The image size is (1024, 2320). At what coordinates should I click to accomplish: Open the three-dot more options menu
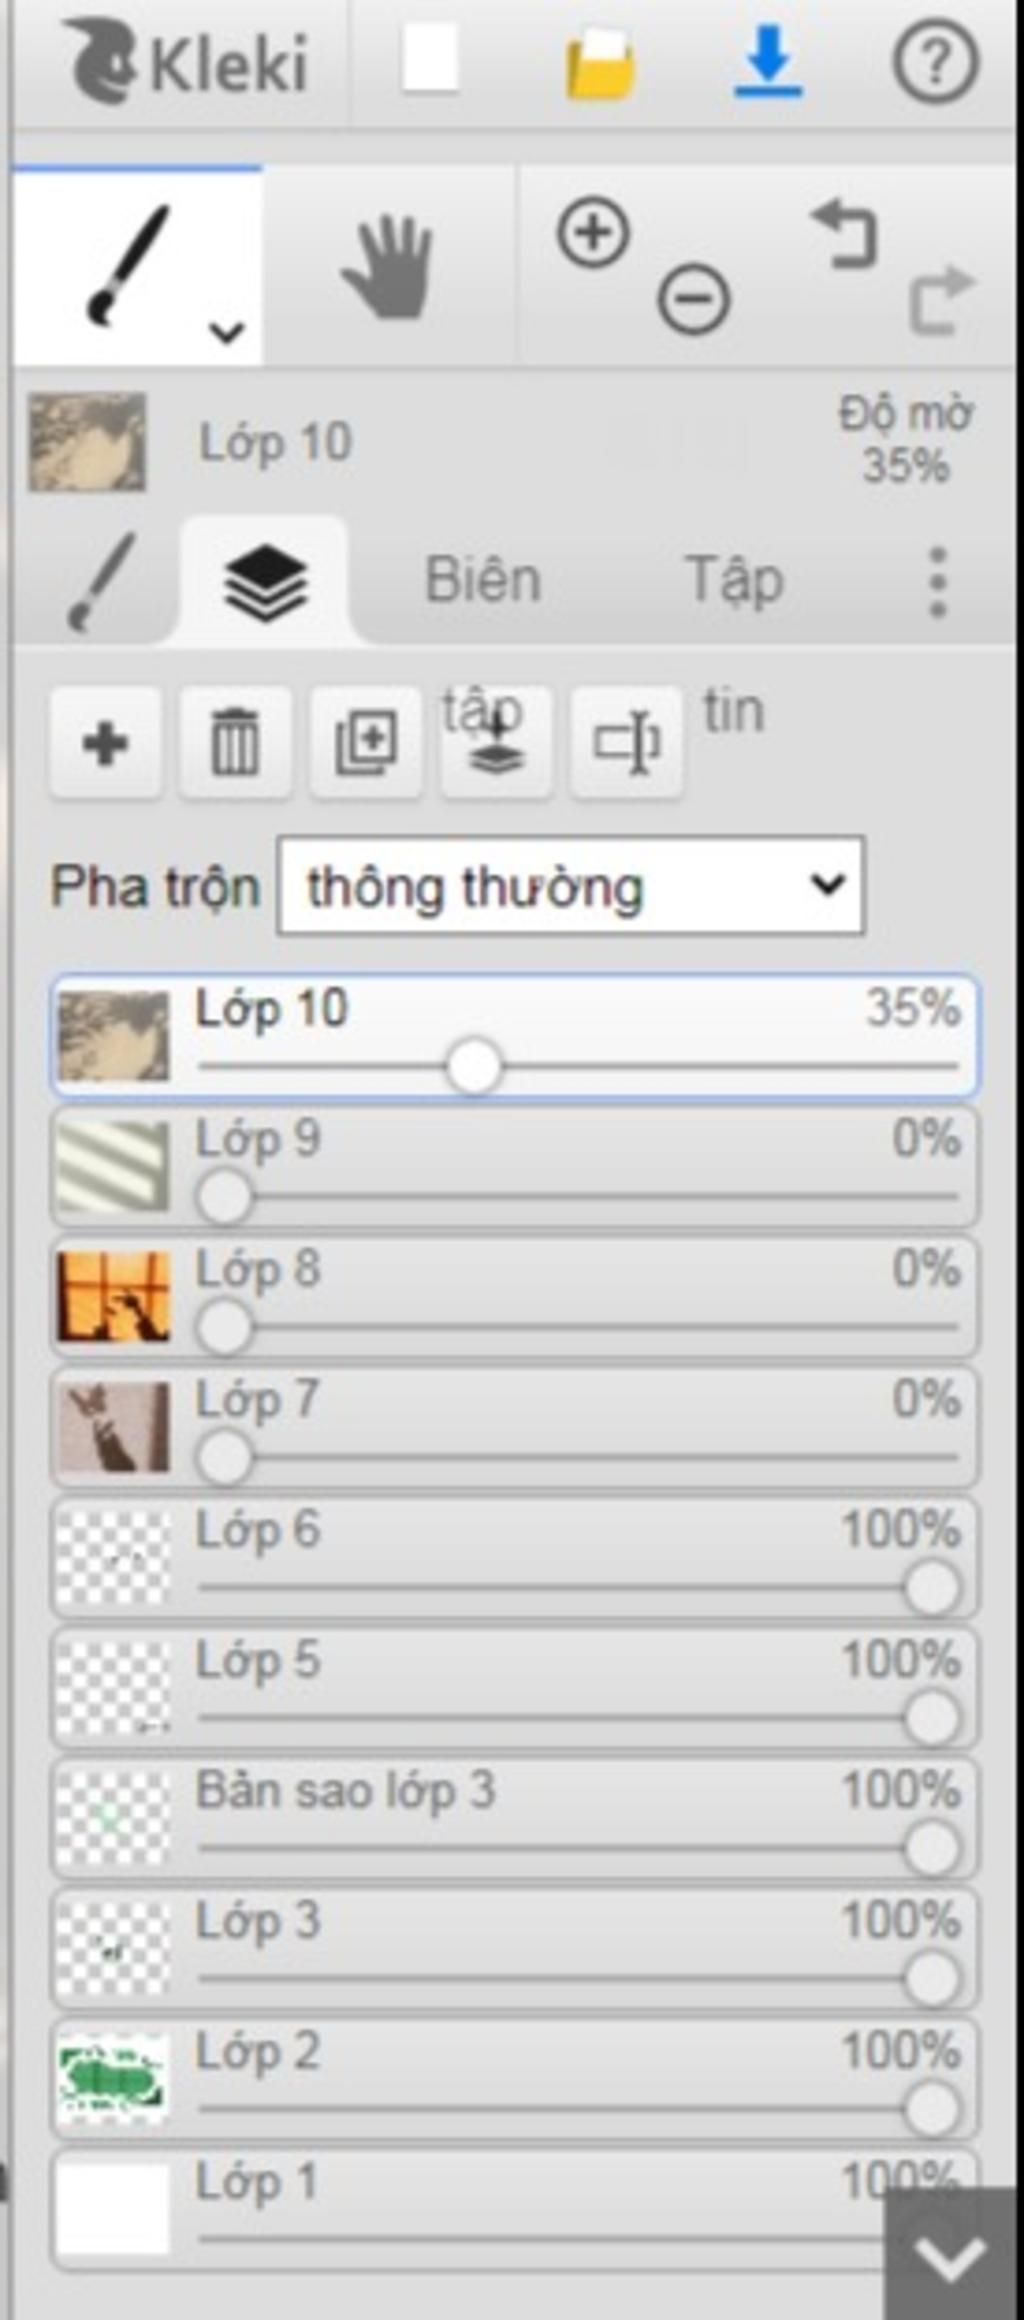point(937,582)
